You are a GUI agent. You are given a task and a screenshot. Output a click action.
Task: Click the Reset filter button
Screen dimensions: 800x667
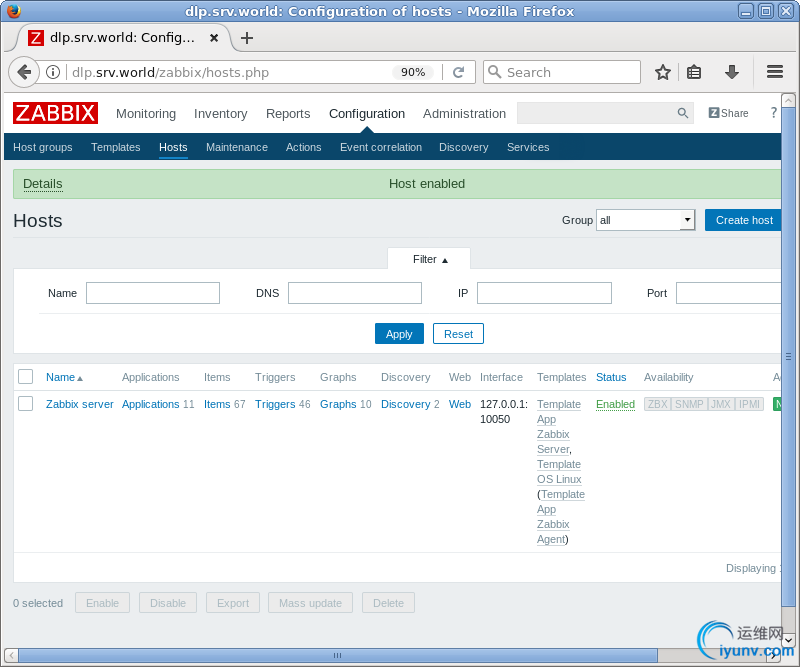tap(458, 334)
